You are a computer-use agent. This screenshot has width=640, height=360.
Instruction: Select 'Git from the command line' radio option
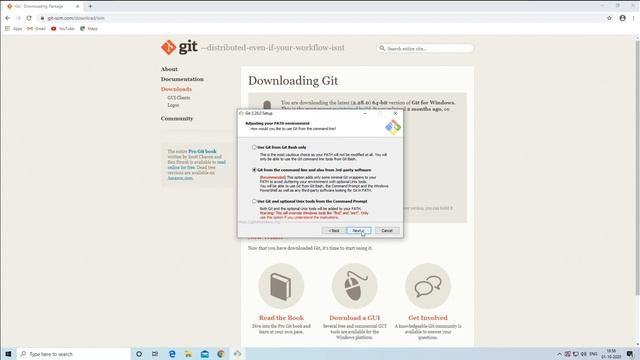click(254, 170)
